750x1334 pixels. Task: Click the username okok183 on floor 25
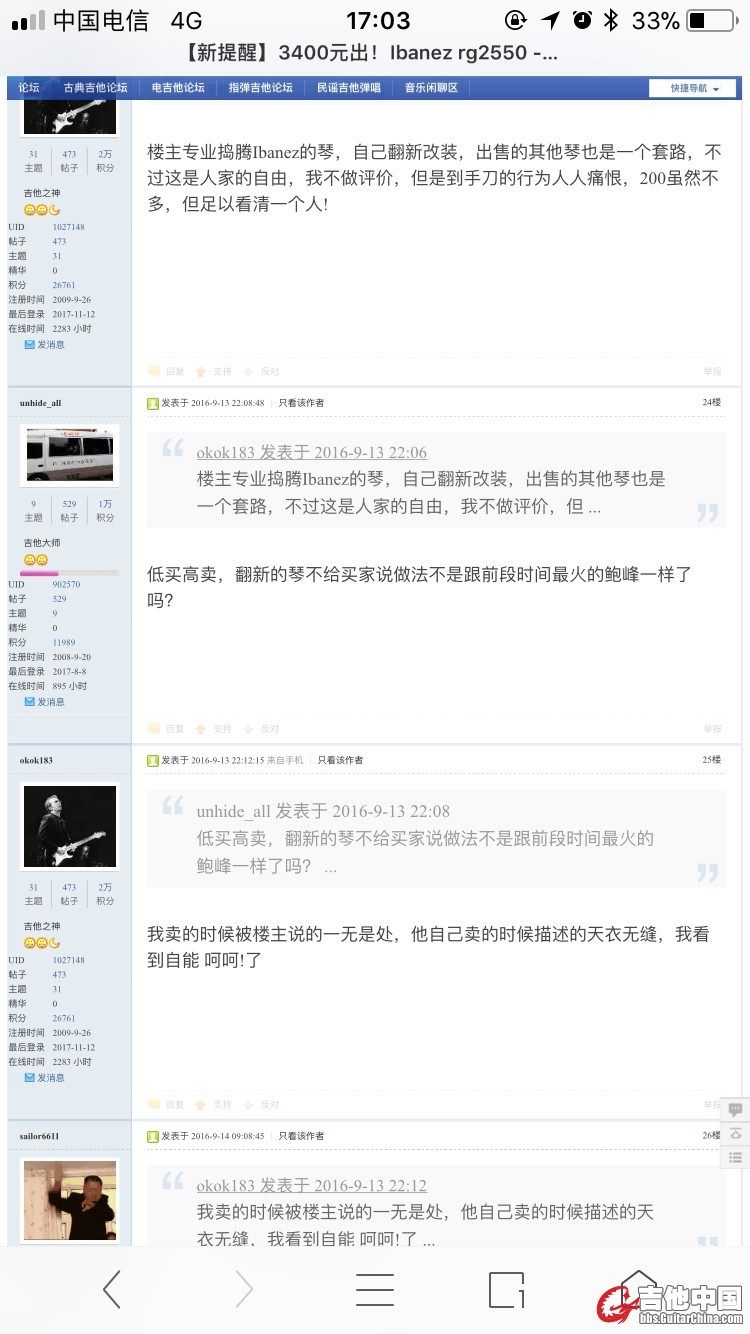click(x=36, y=760)
